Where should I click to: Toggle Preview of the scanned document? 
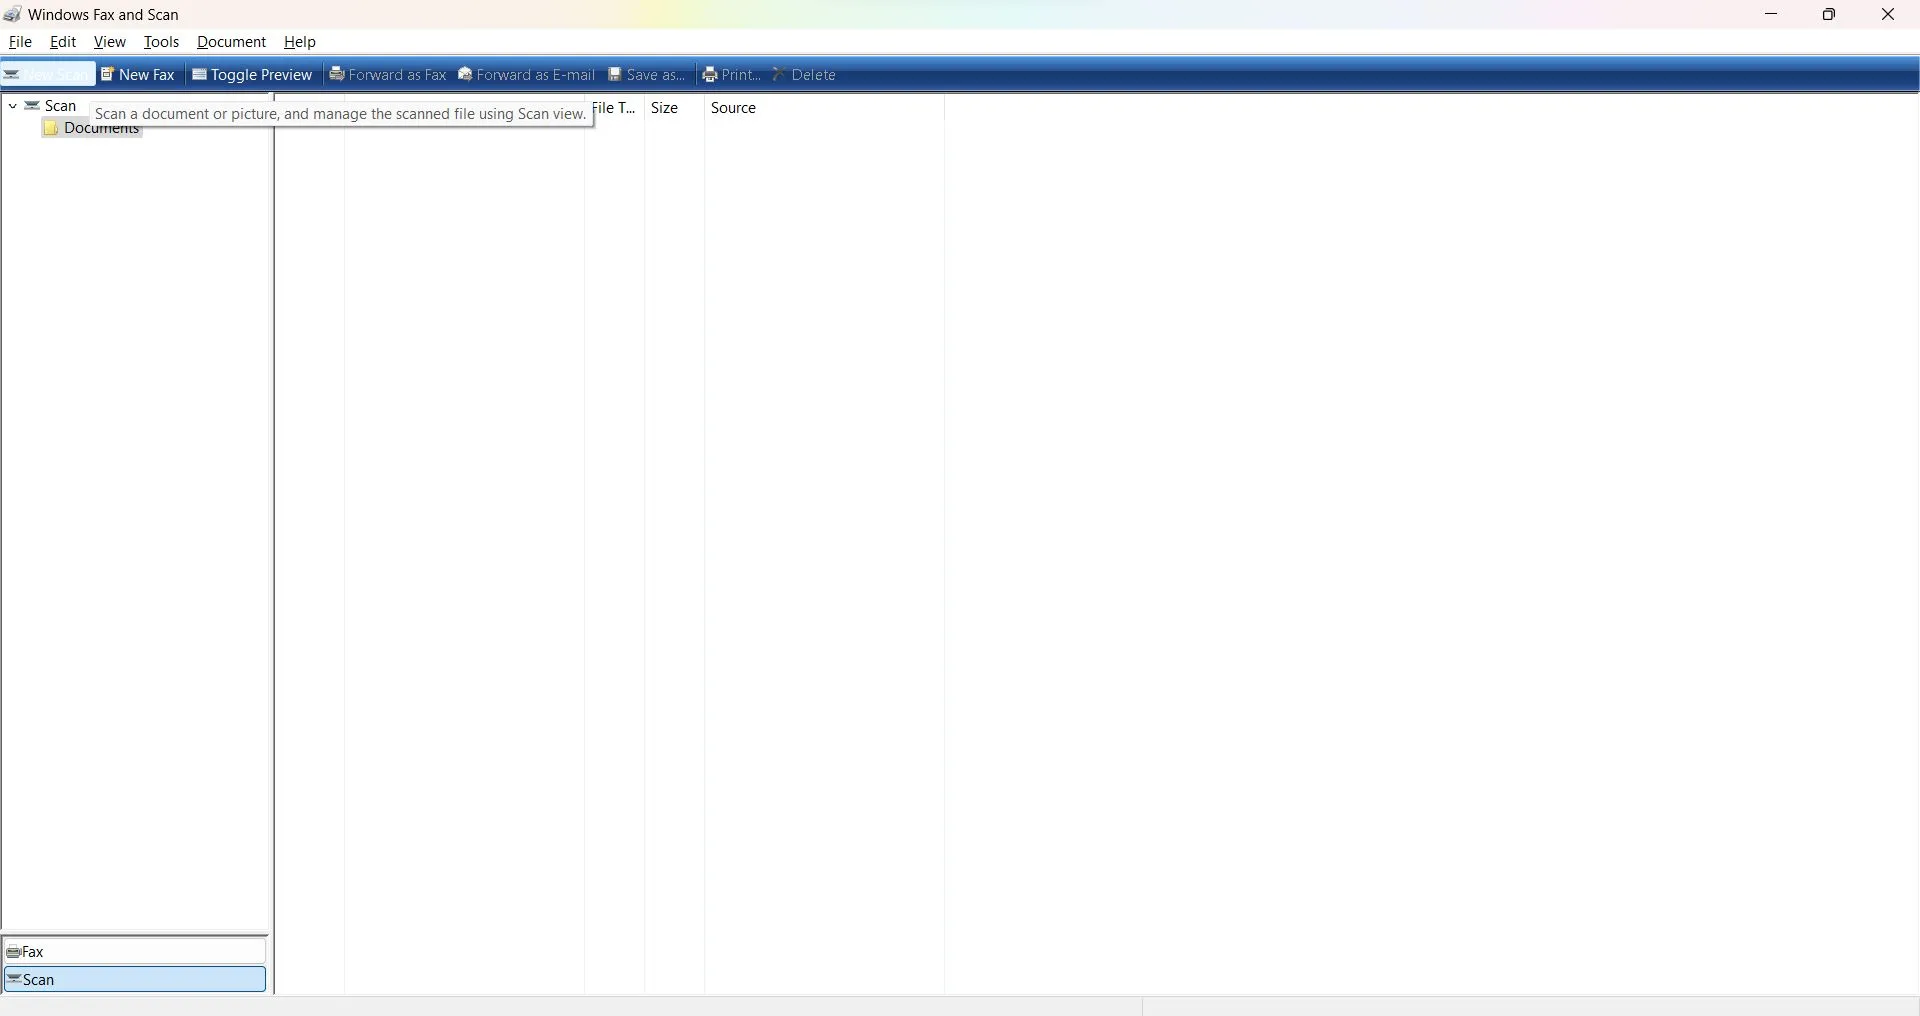coord(252,74)
